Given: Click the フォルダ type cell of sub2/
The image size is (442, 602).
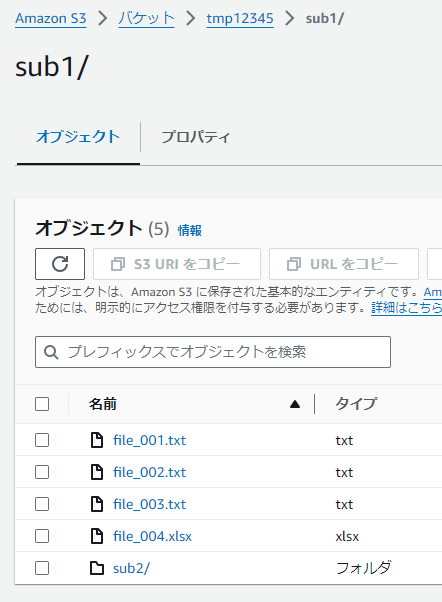Looking at the screenshot, I should (x=363, y=568).
